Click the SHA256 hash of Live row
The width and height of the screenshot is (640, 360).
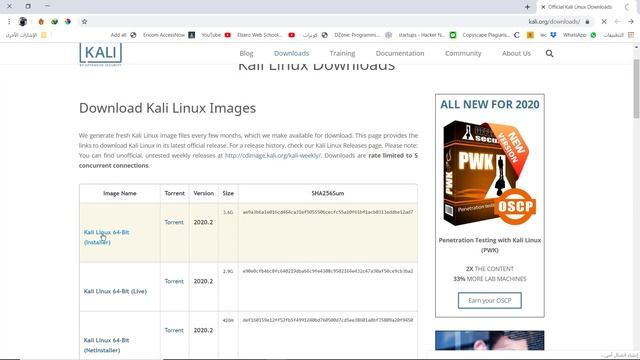328,271
